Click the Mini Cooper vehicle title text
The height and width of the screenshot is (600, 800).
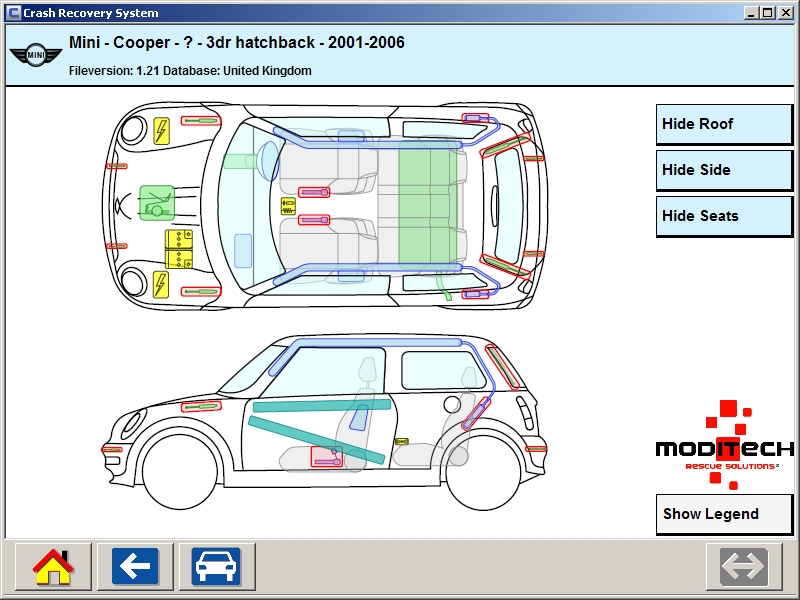[237, 43]
